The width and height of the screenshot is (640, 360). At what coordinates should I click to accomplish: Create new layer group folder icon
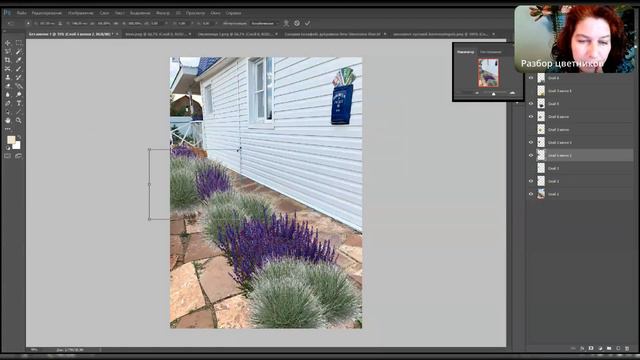coord(609,348)
